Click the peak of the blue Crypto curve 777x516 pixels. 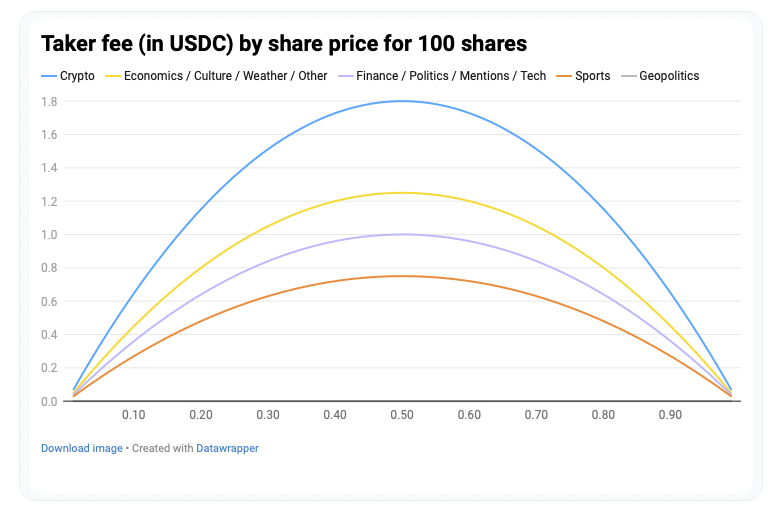(401, 101)
